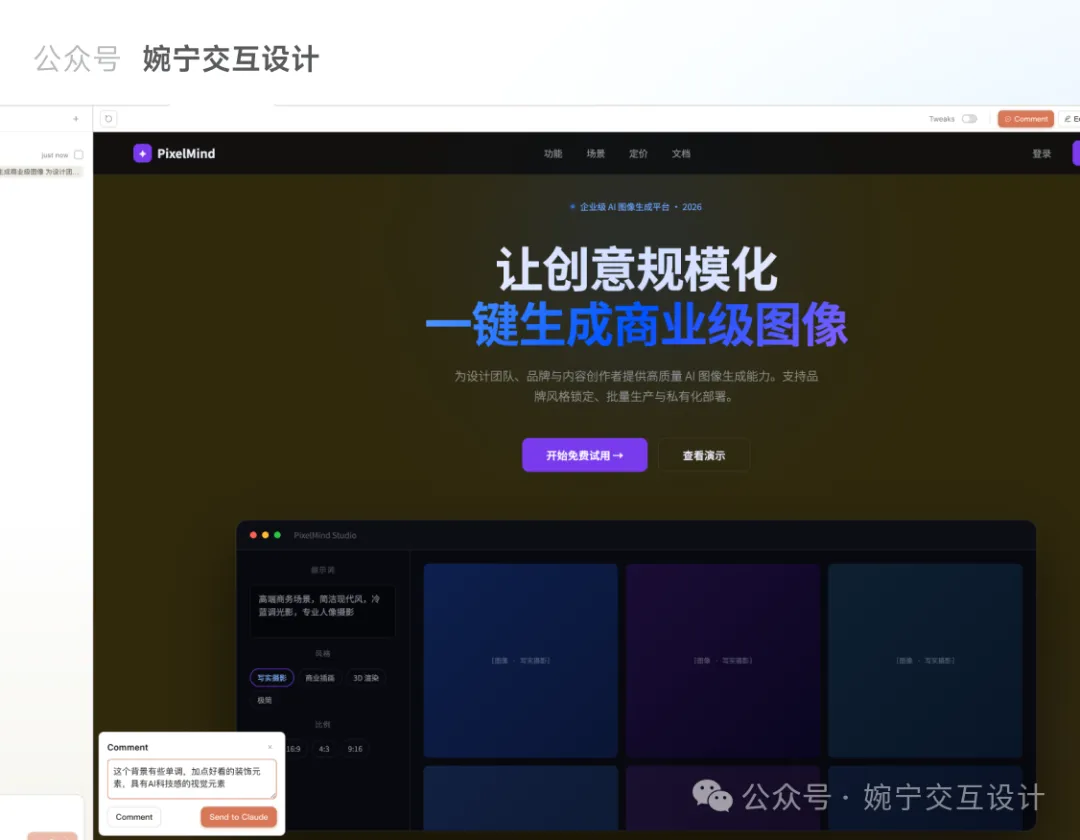
Task: Click inside the comment text input field
Action: [191, 778]
